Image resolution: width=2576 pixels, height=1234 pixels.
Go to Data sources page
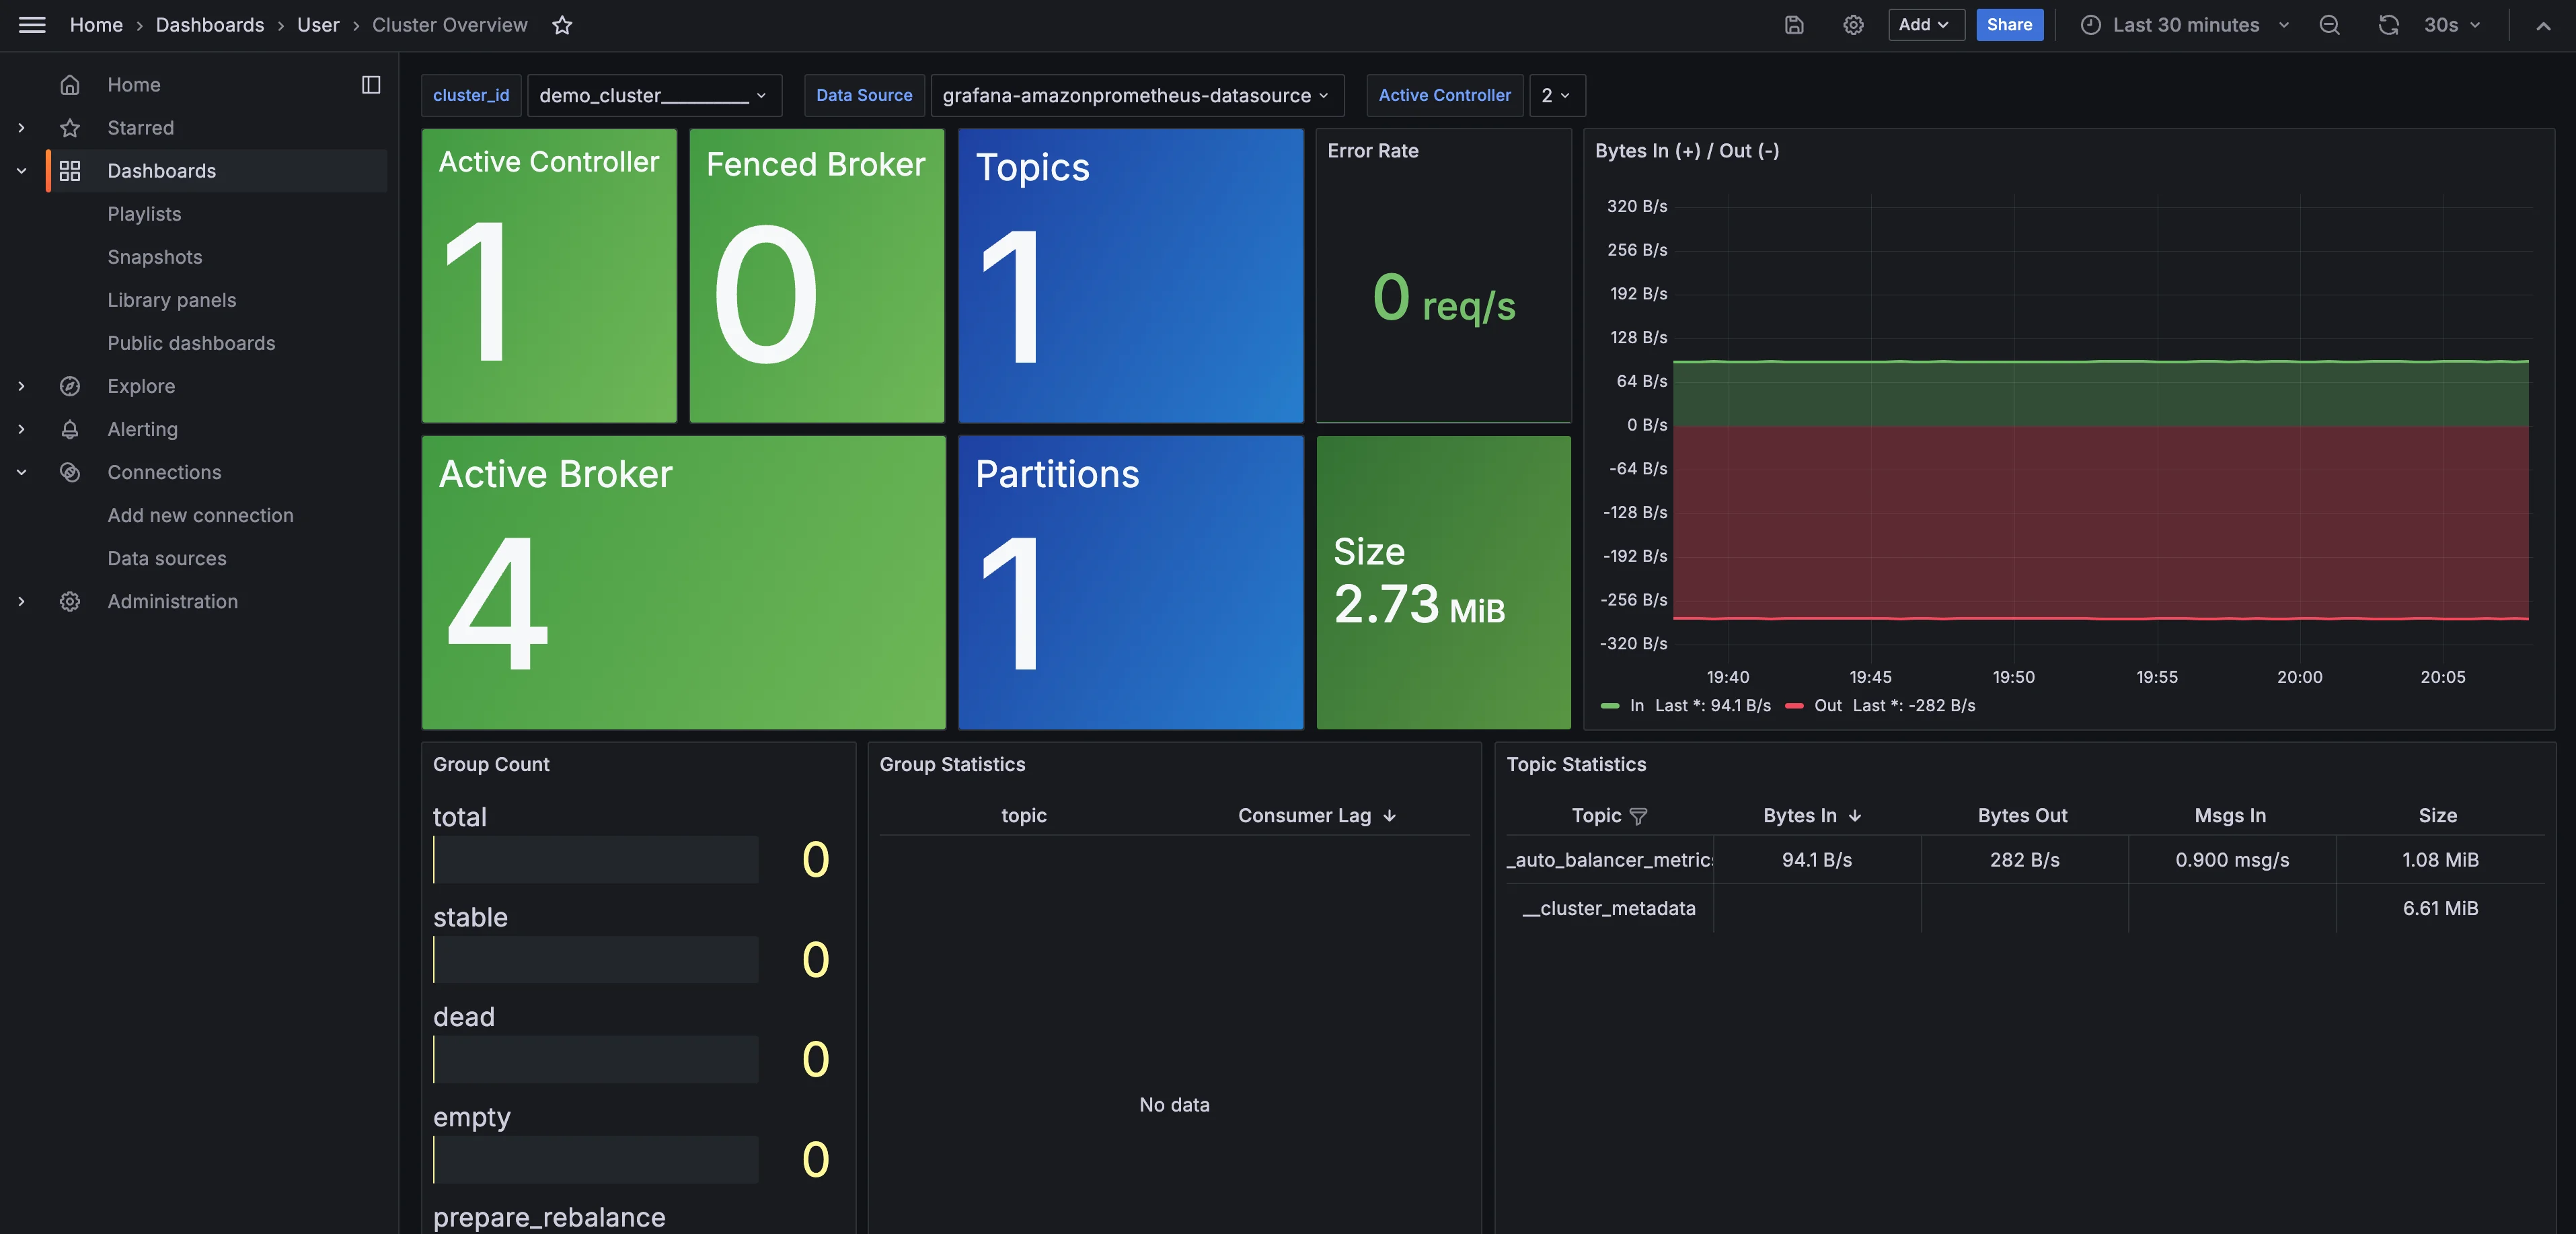[x=167, y=559]
